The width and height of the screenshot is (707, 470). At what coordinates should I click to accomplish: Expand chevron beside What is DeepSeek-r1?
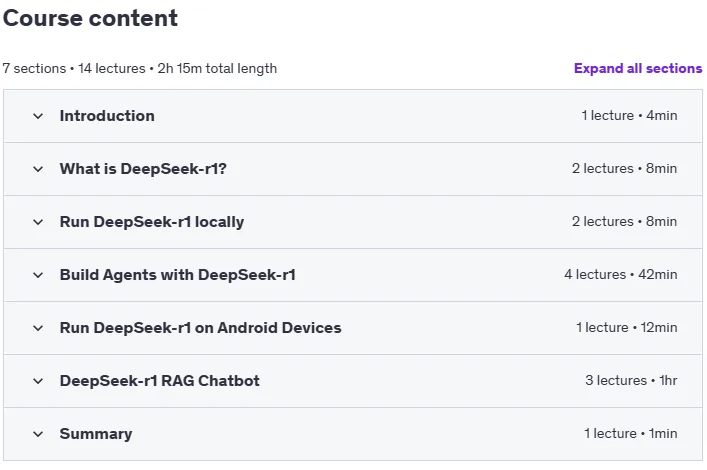[x=38, y=169]
